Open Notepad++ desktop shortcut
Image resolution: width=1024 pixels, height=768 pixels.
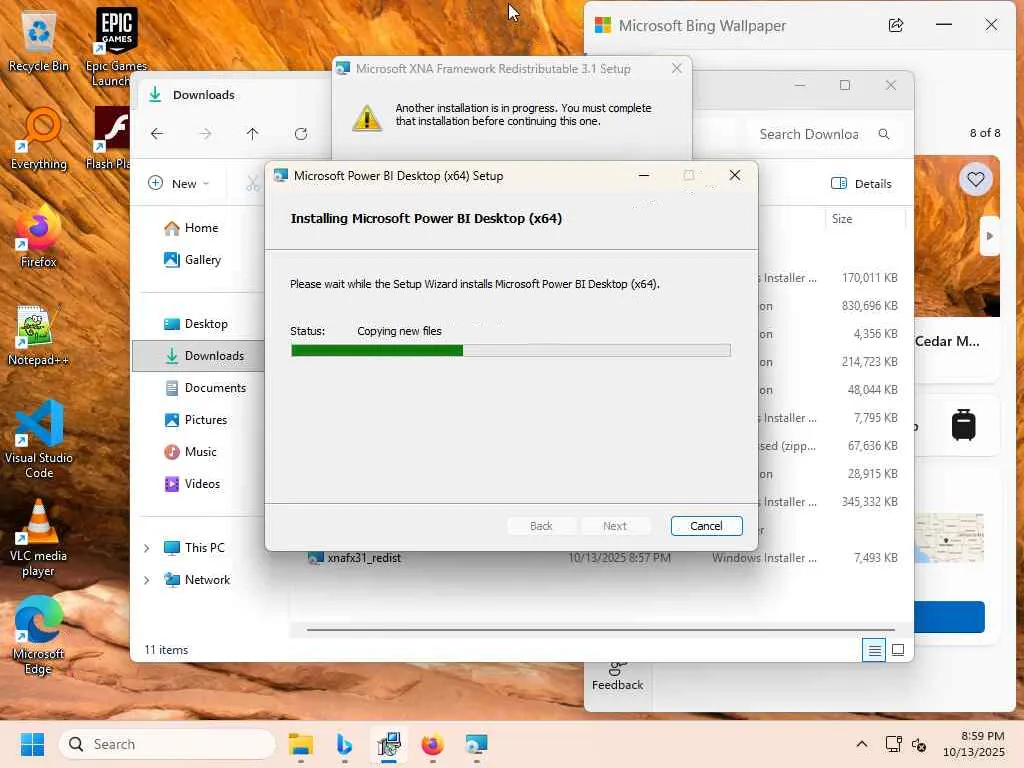38,335
